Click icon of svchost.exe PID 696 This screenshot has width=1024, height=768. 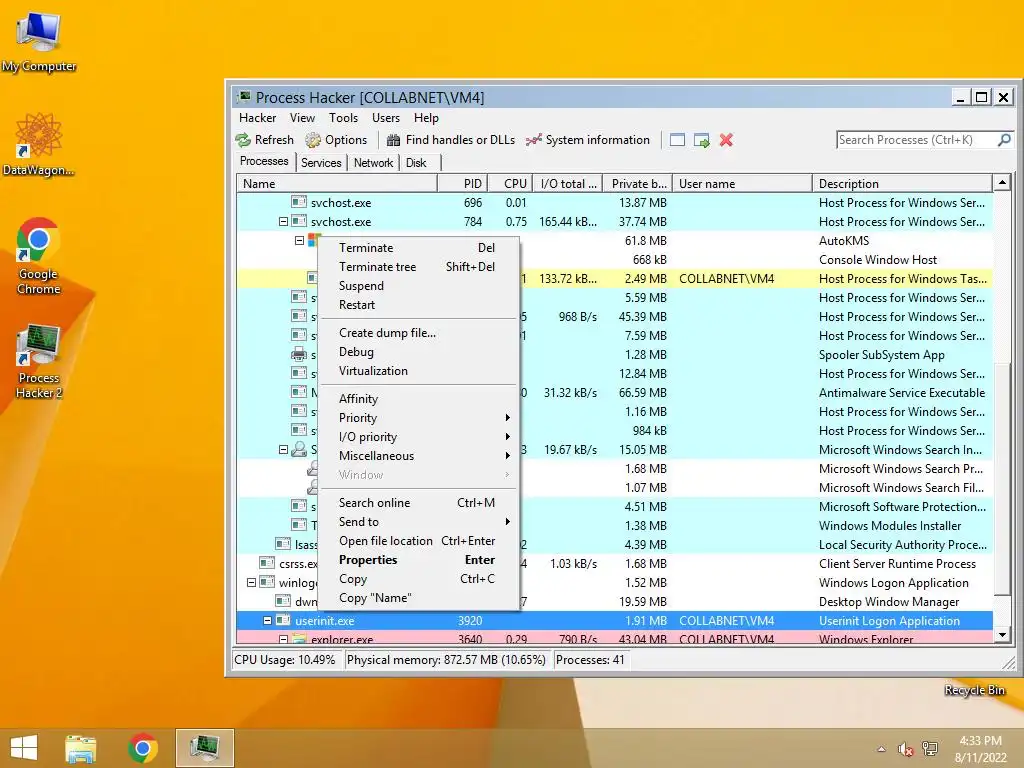coord(298,202)
